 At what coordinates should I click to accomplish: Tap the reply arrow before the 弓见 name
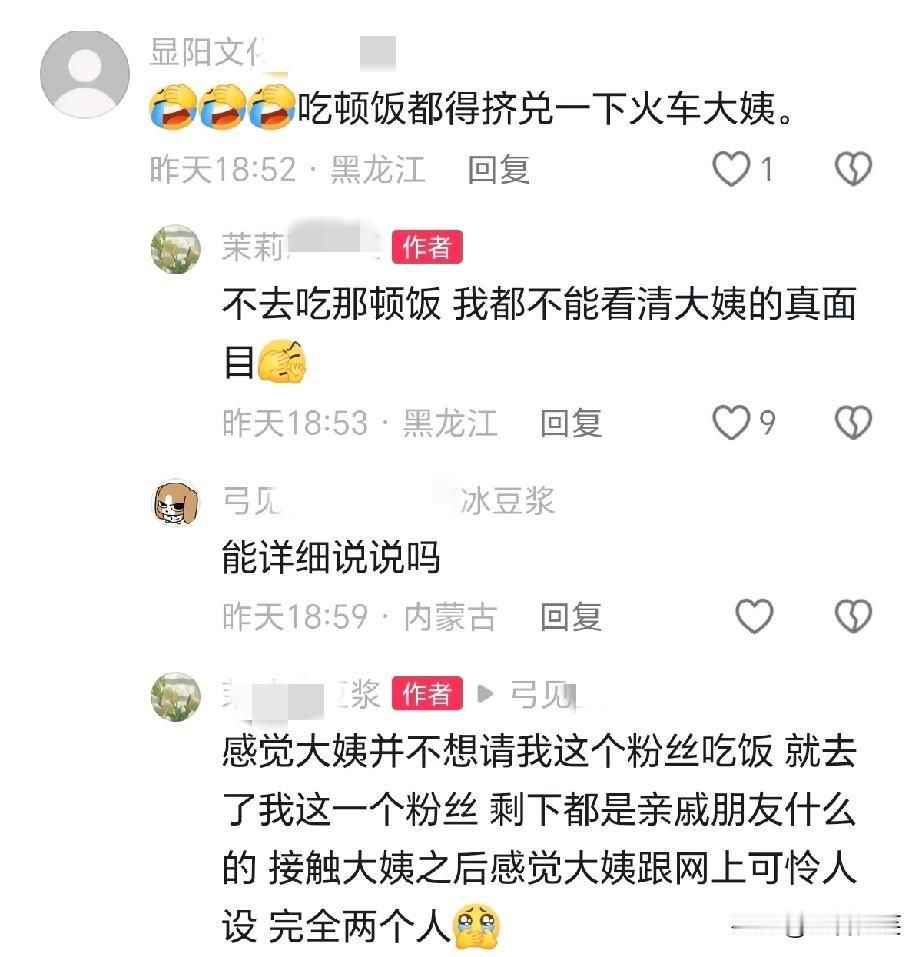point(484,694)
